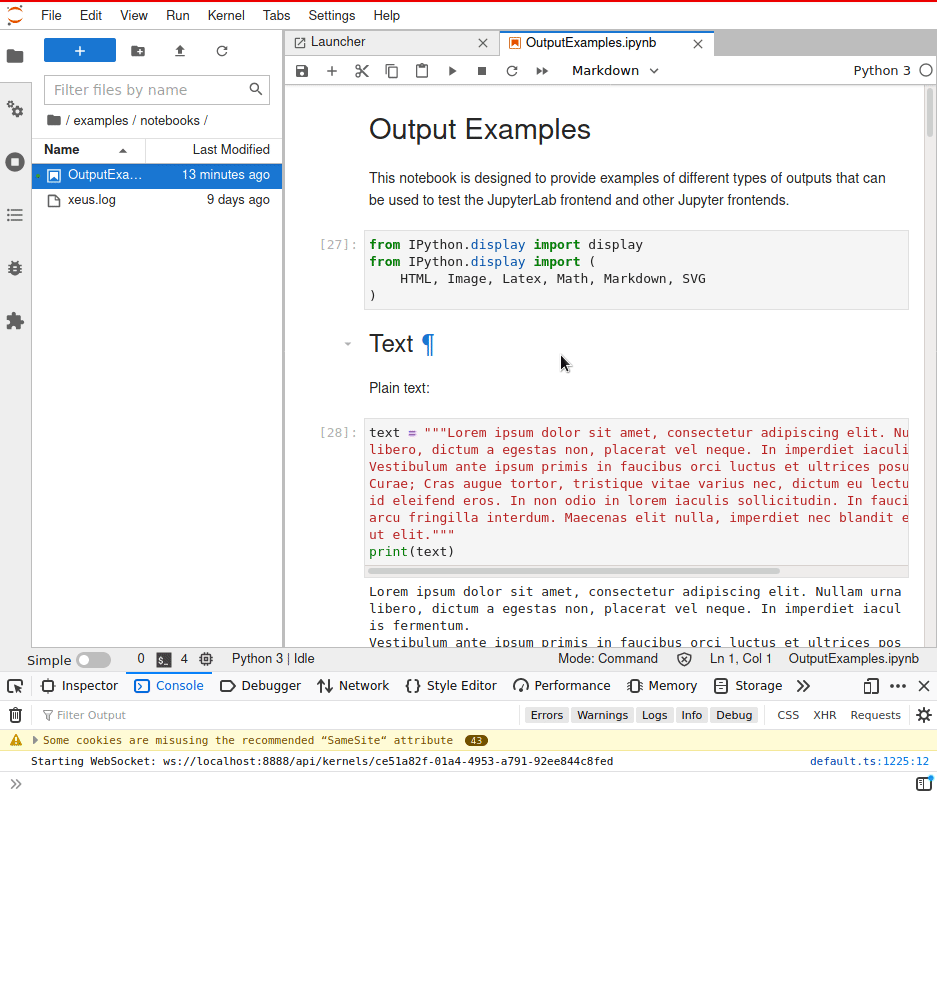Open the Running Terminals and Kernels sidebar icon
This screenshot has width=937, height=1005.
pos(15,162)
